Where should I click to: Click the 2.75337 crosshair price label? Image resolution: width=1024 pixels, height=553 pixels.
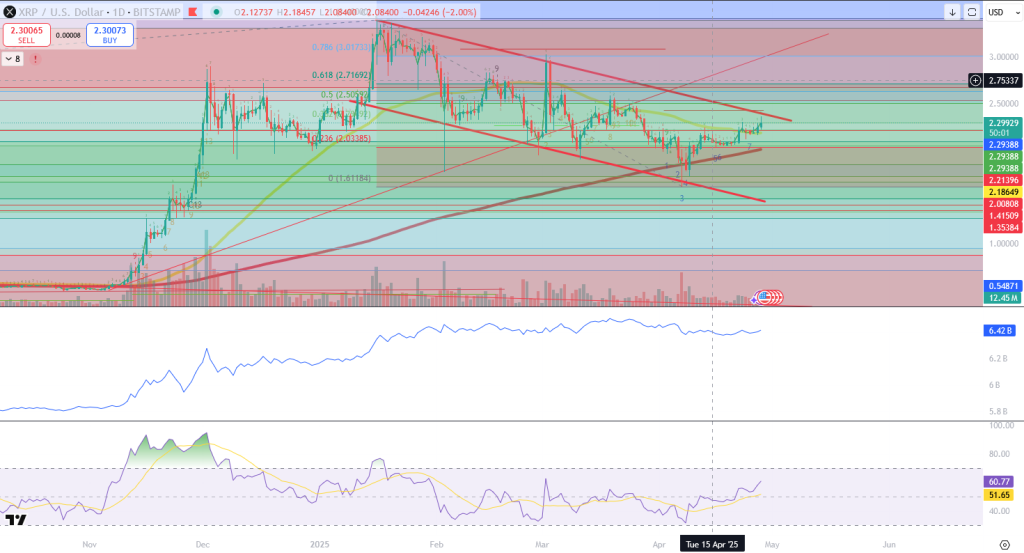(1003, 80)
